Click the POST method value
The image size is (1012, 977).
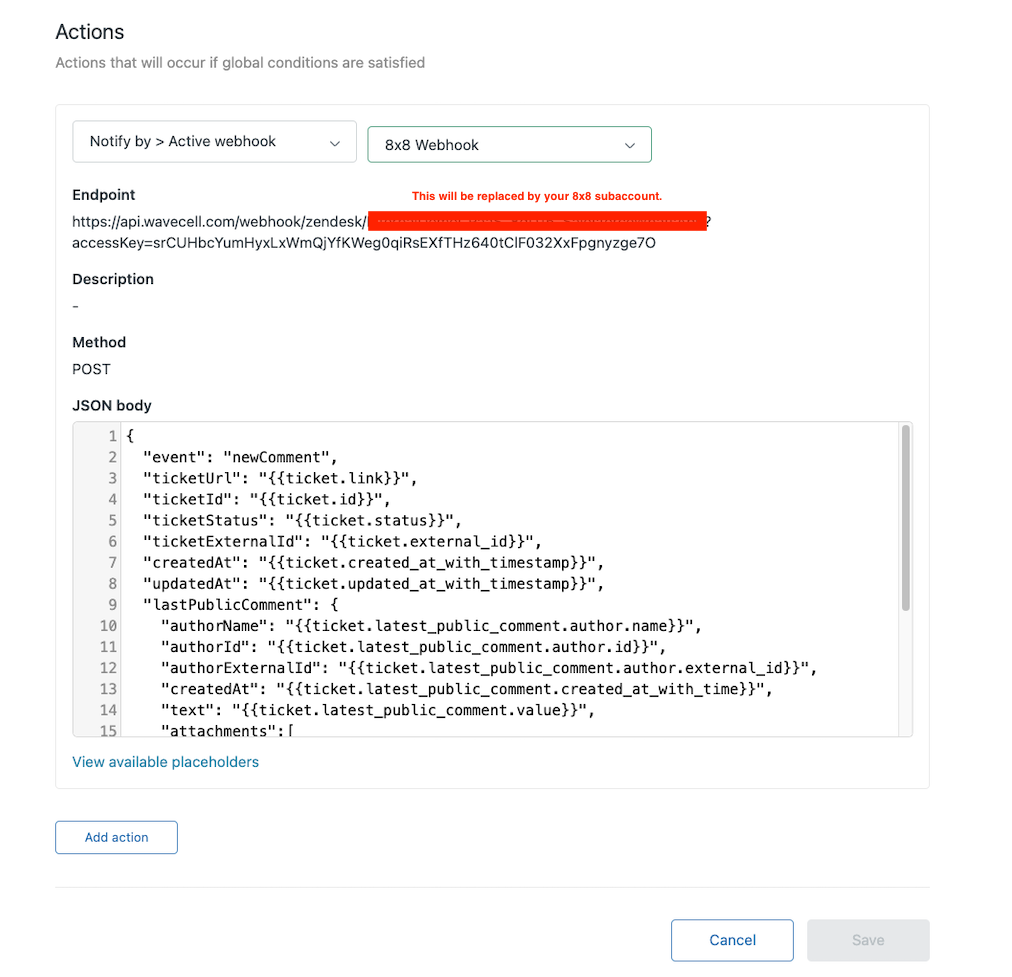click(x=91, y=369)
